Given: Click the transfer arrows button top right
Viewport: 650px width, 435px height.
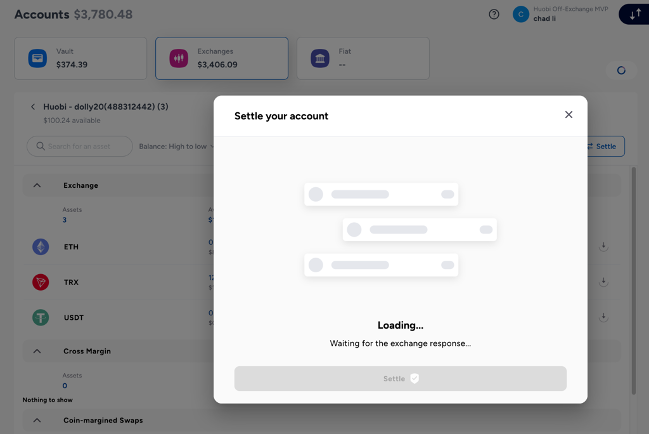Looking at the screenshot, I should point(634,14).
